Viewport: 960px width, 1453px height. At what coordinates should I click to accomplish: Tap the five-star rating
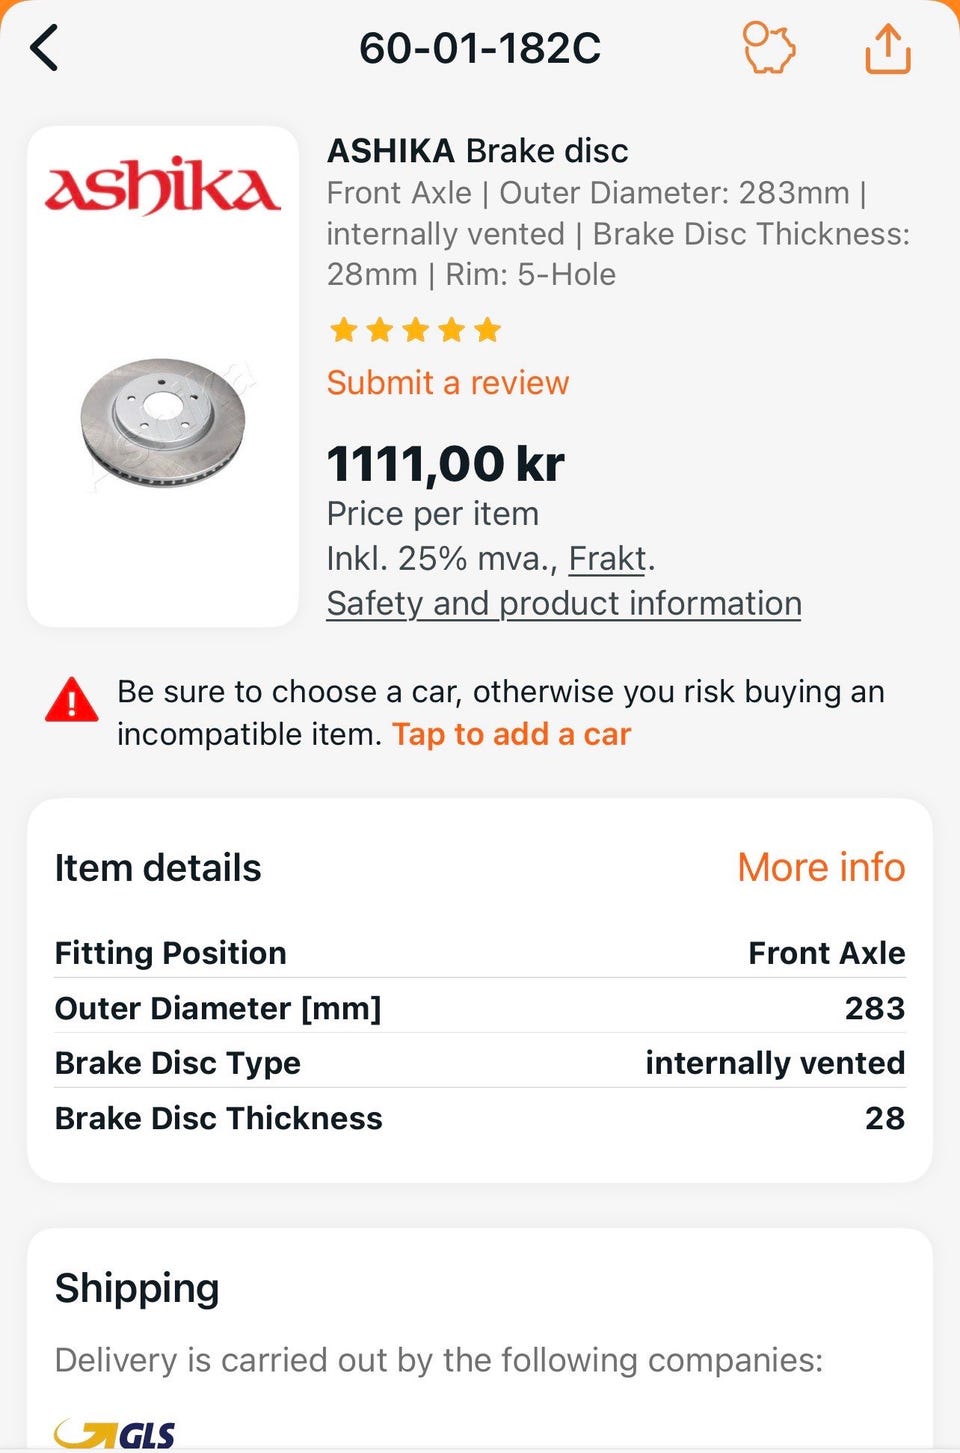415,329
